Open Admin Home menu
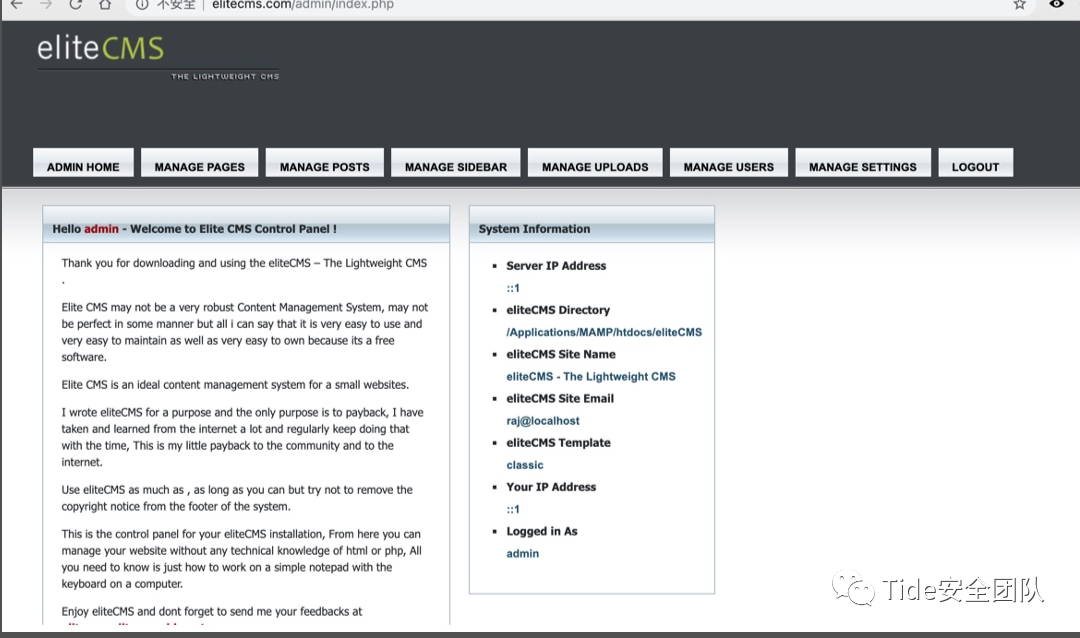This screenshot has width=1080, height=638. (x=83, y=164)
